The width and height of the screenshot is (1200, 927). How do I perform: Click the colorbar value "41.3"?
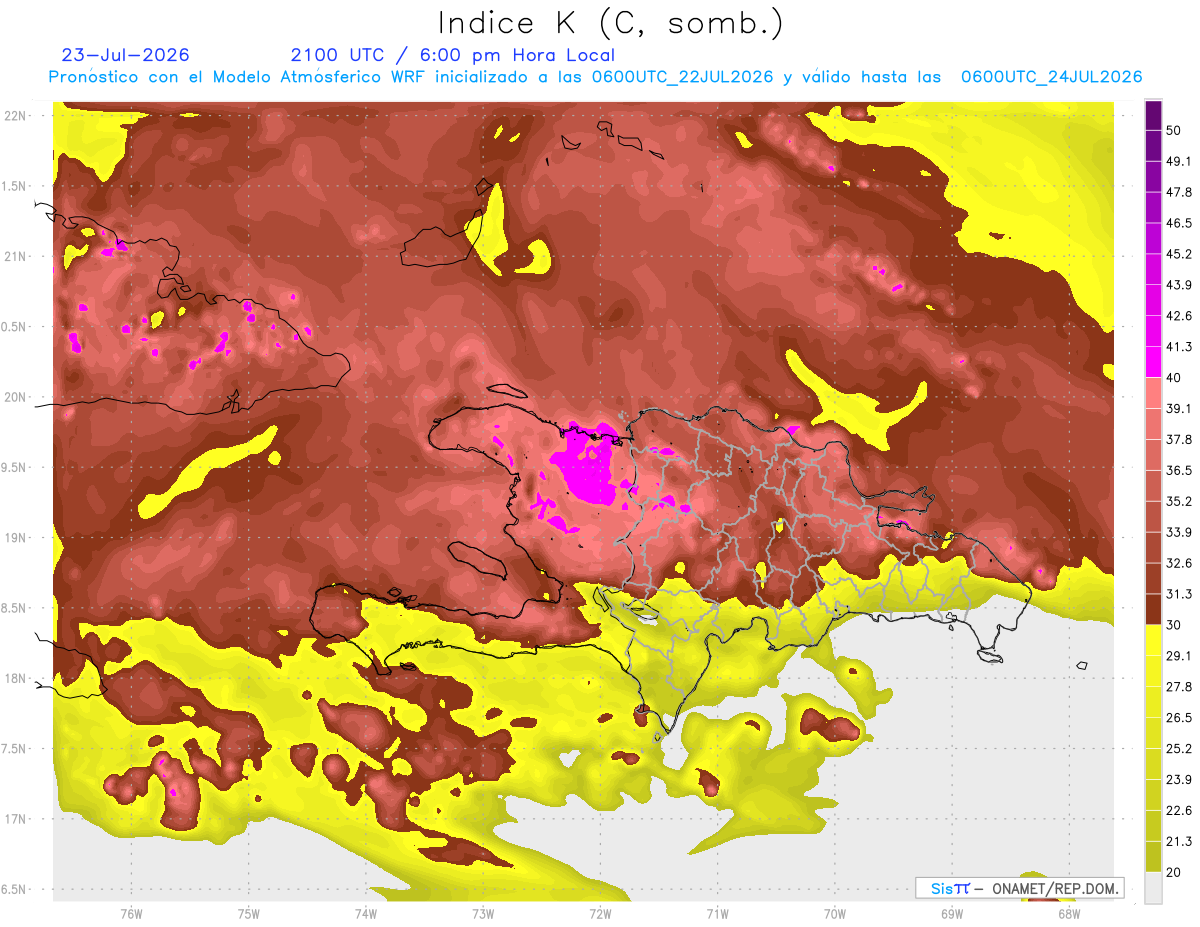1179,347
